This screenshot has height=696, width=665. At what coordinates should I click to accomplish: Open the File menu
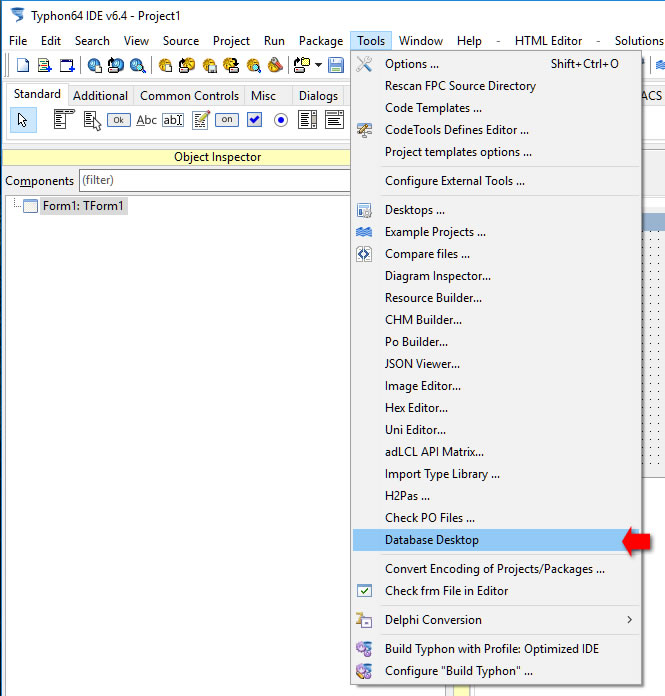click(18, 41)
